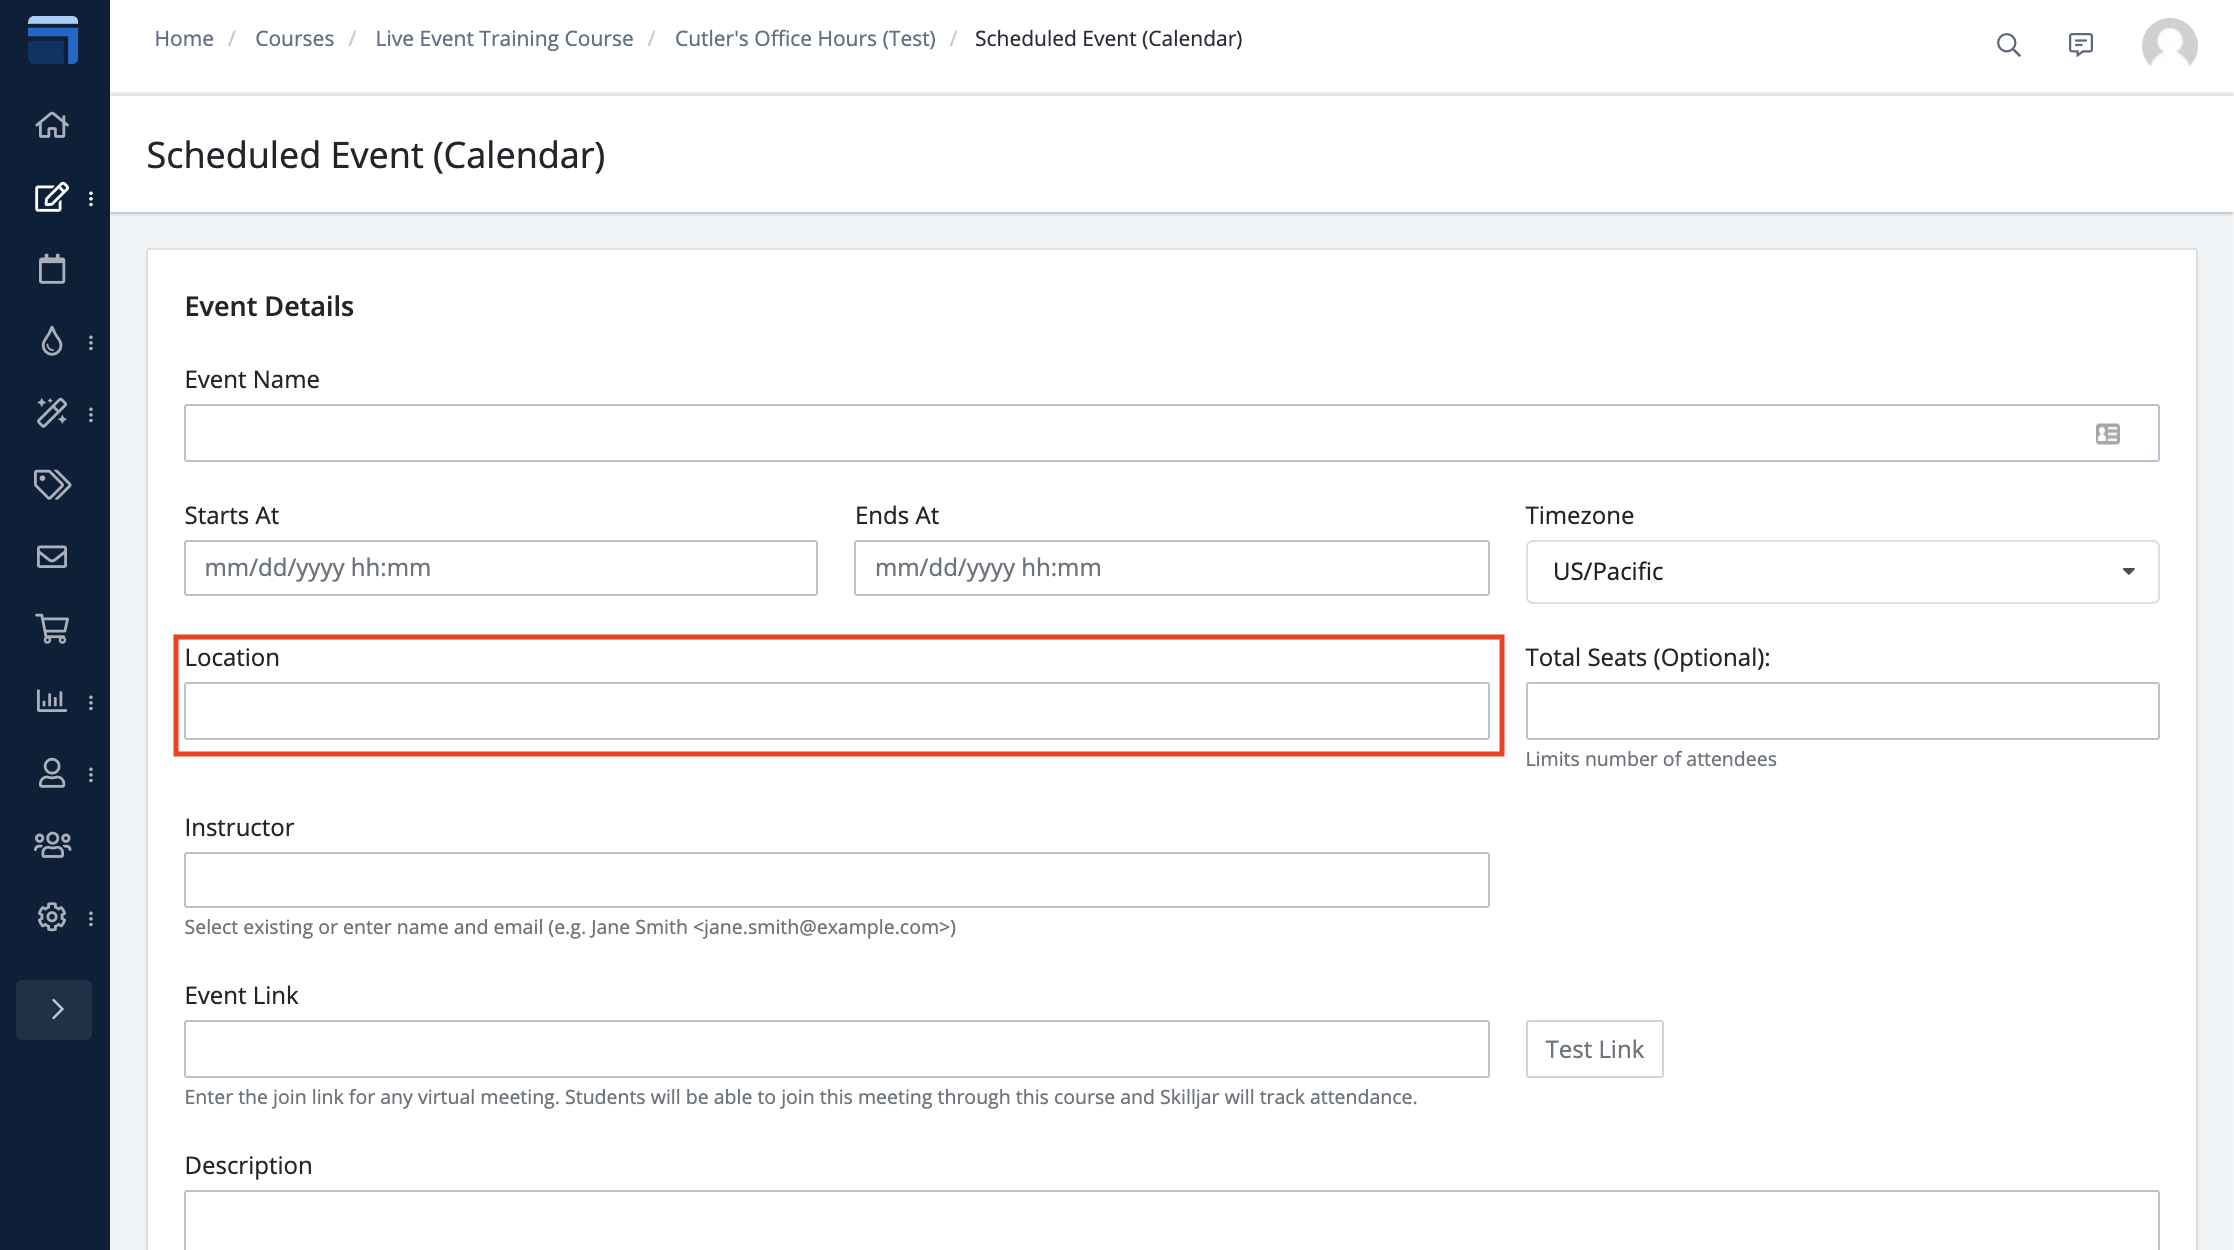Open the chat message icon in header
This screenshot has width=2234, height=1250.
click(x=2080, y=45)
